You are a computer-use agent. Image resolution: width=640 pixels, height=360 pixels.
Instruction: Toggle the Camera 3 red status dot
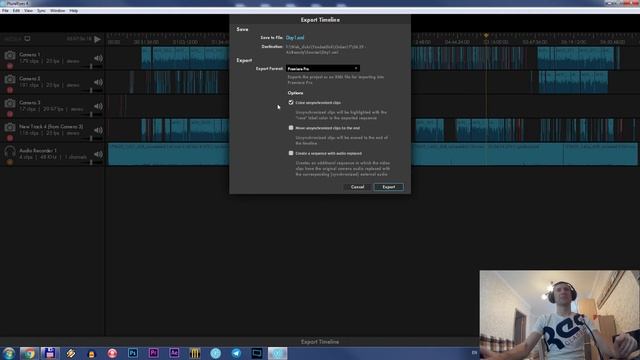[10, 114]
